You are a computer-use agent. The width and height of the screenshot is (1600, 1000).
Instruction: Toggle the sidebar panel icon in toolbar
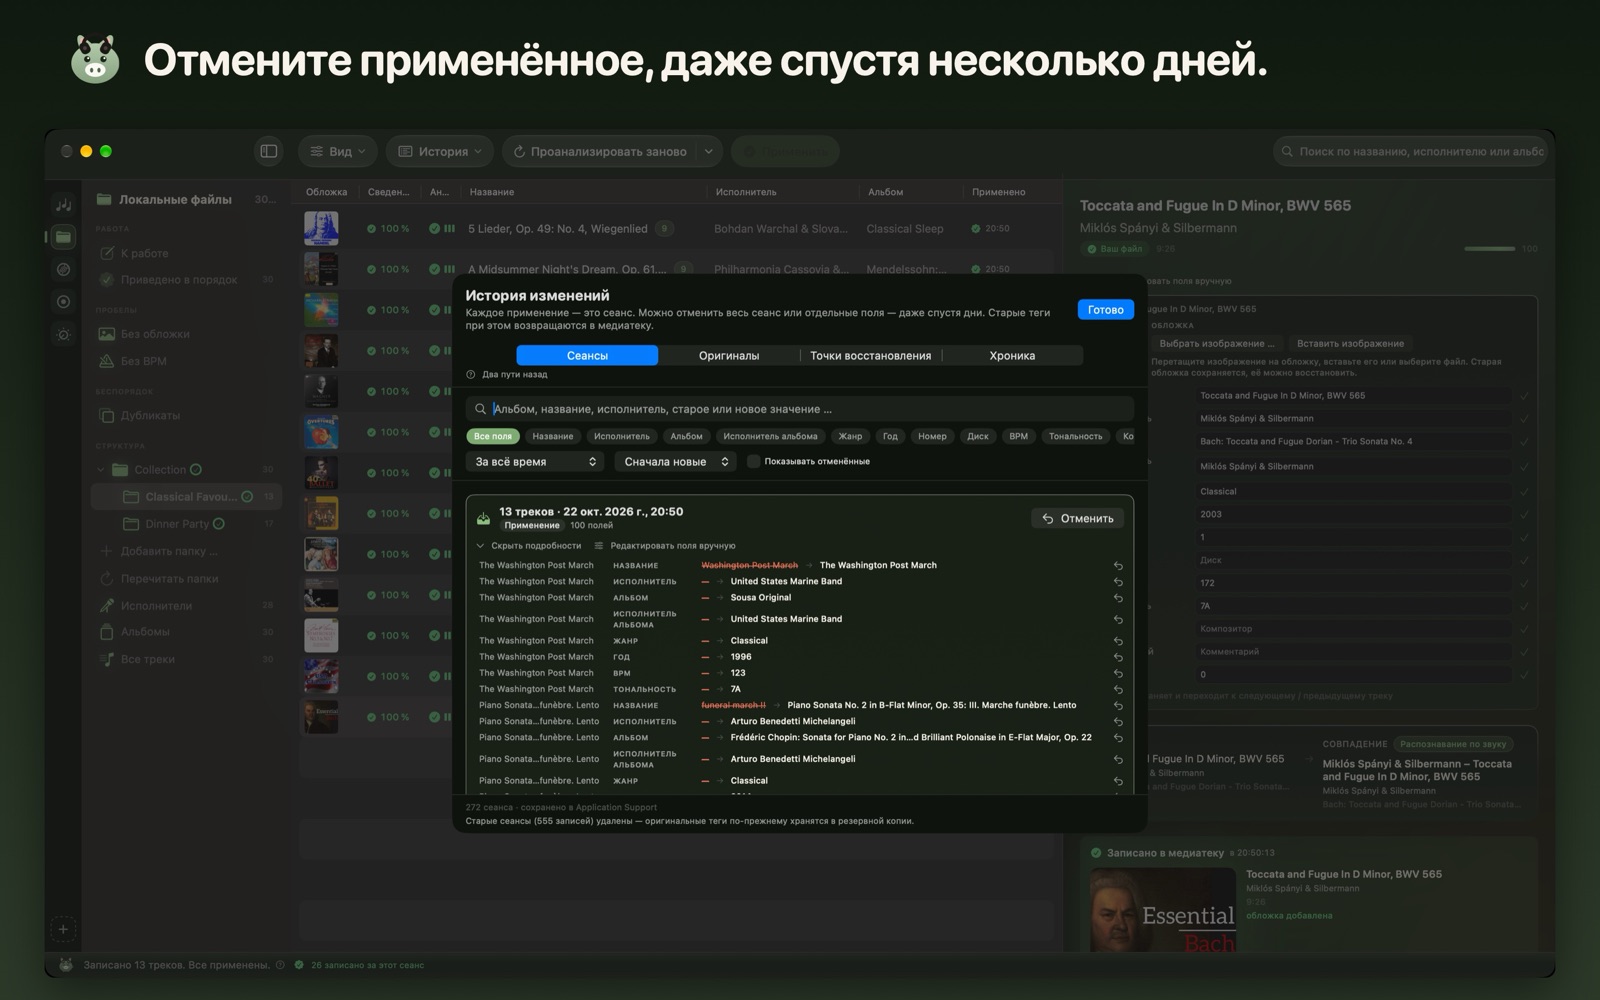pyautogui.click(x=269, y=151)
